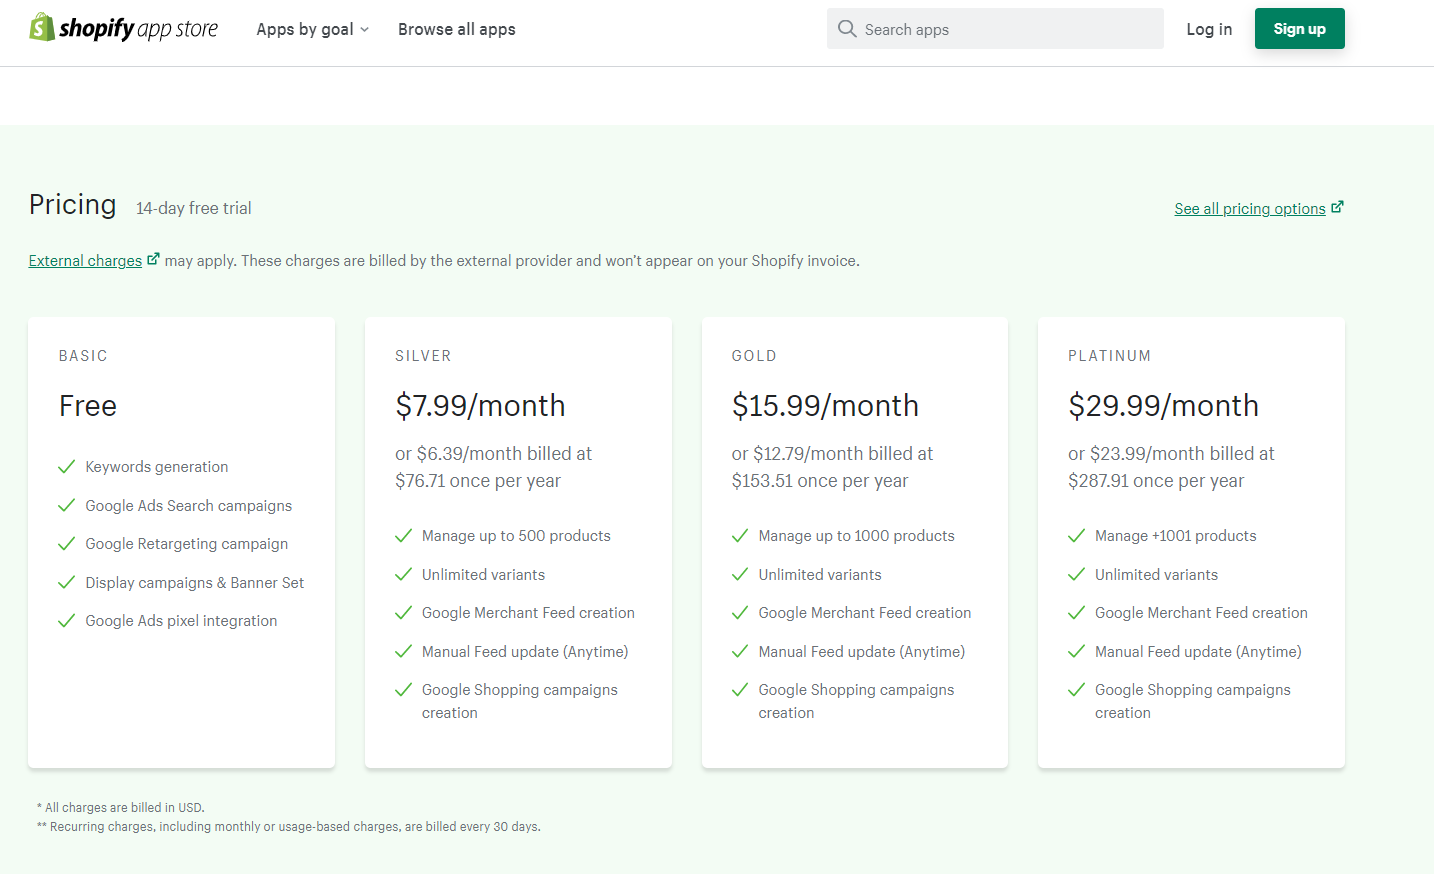Click the green Sign up button
This screenshot has height=874, width=1434.
click(1300, 29)
